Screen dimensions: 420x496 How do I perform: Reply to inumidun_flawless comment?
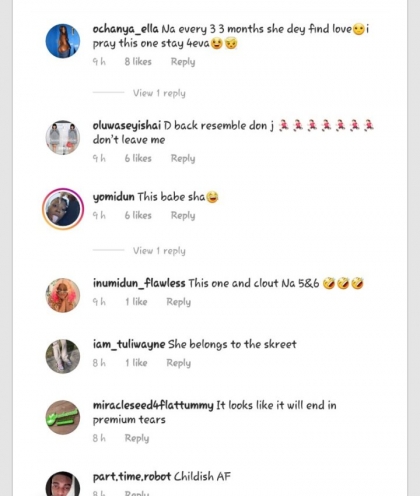[x=178, y=302]
